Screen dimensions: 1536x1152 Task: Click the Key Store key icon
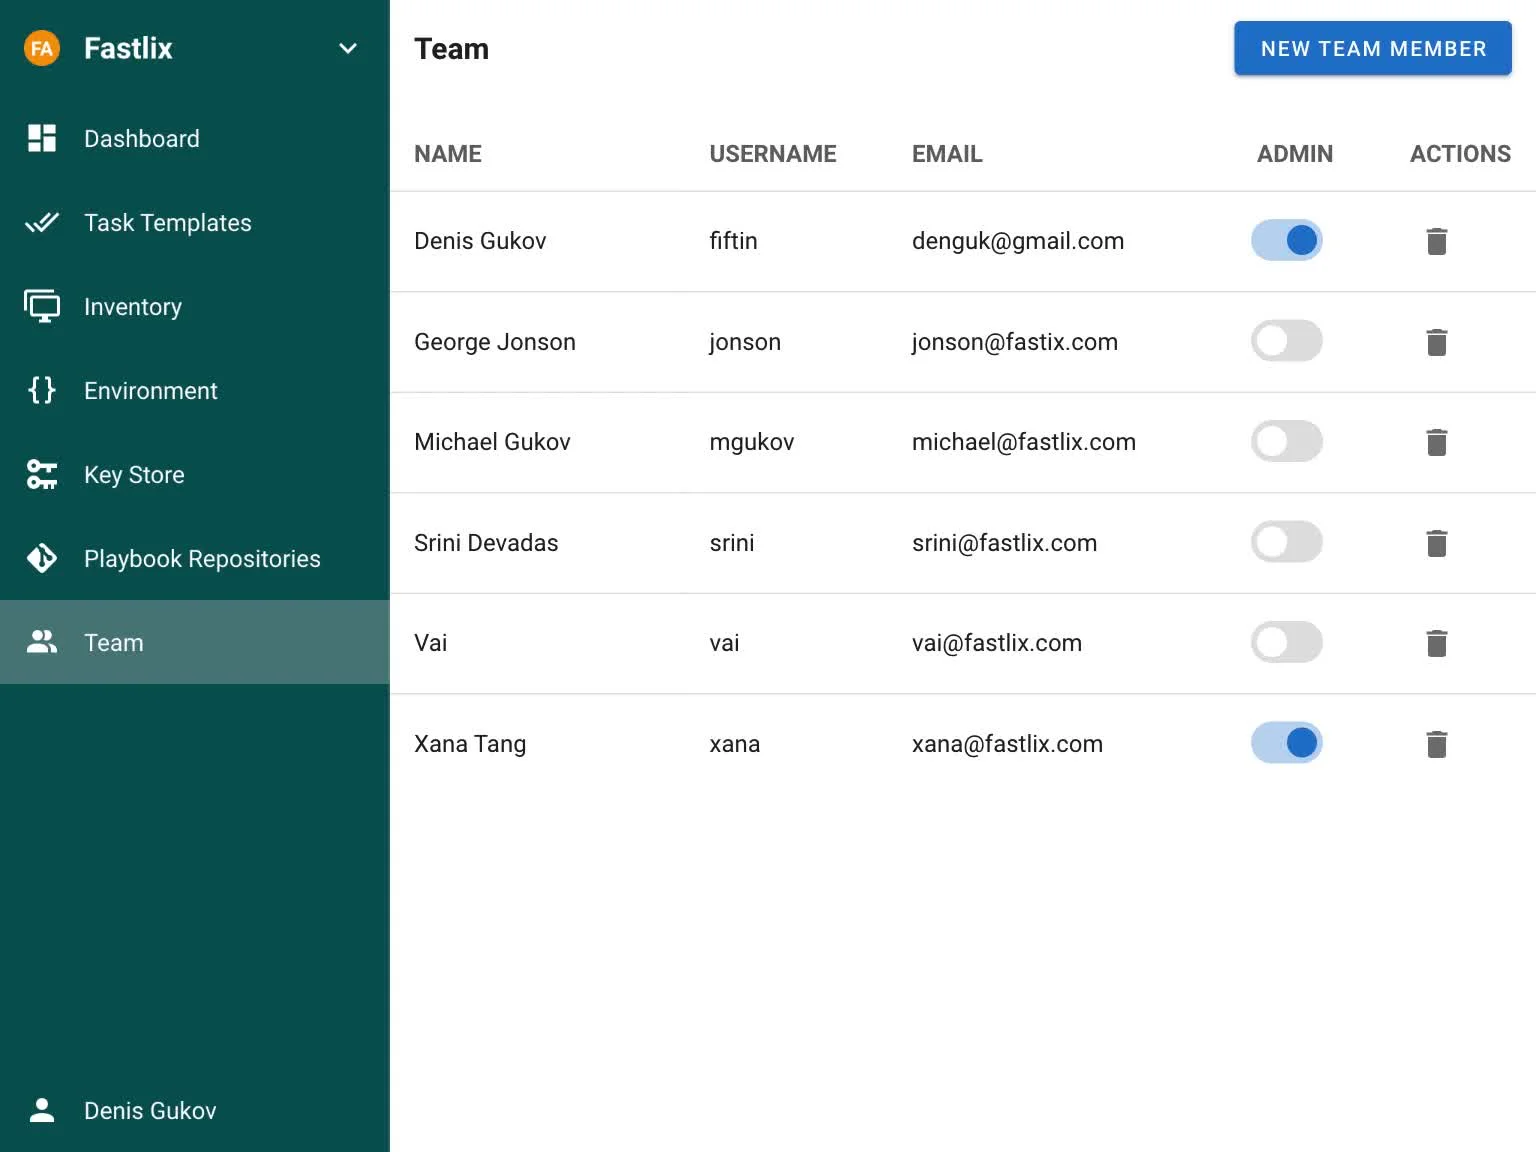tap(42, 474)
